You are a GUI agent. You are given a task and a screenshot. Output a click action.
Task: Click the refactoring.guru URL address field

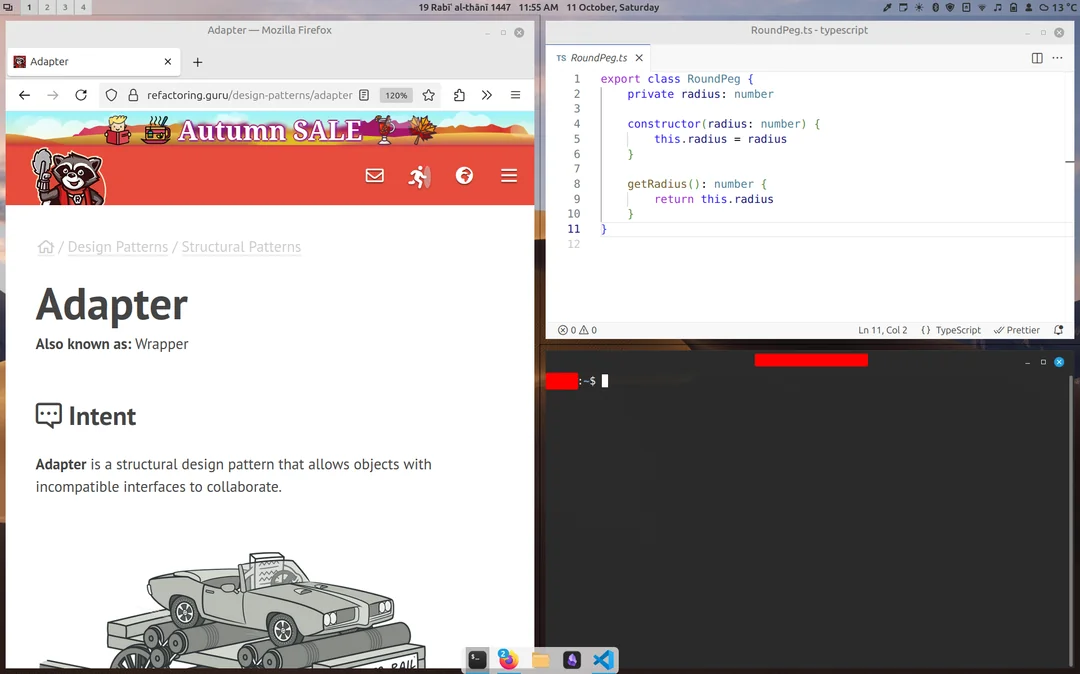[x=249, y=95]
